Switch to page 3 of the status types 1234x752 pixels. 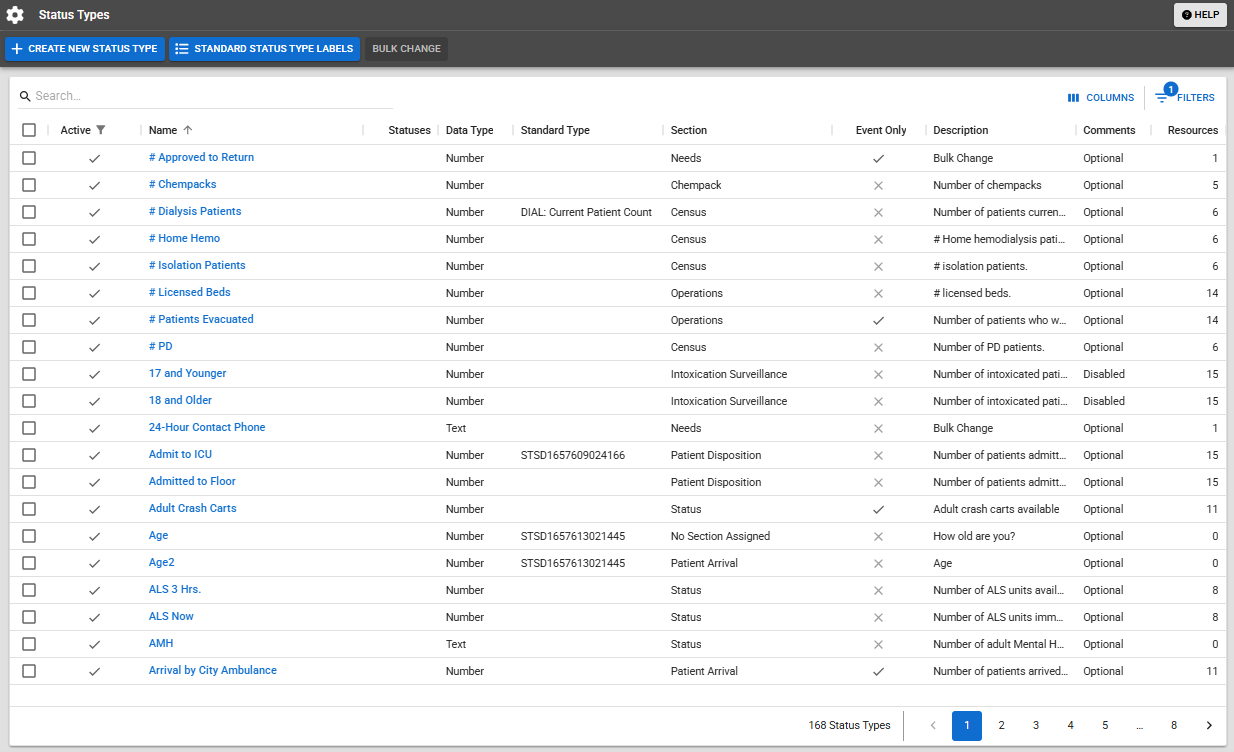(x=1036, y=725)
